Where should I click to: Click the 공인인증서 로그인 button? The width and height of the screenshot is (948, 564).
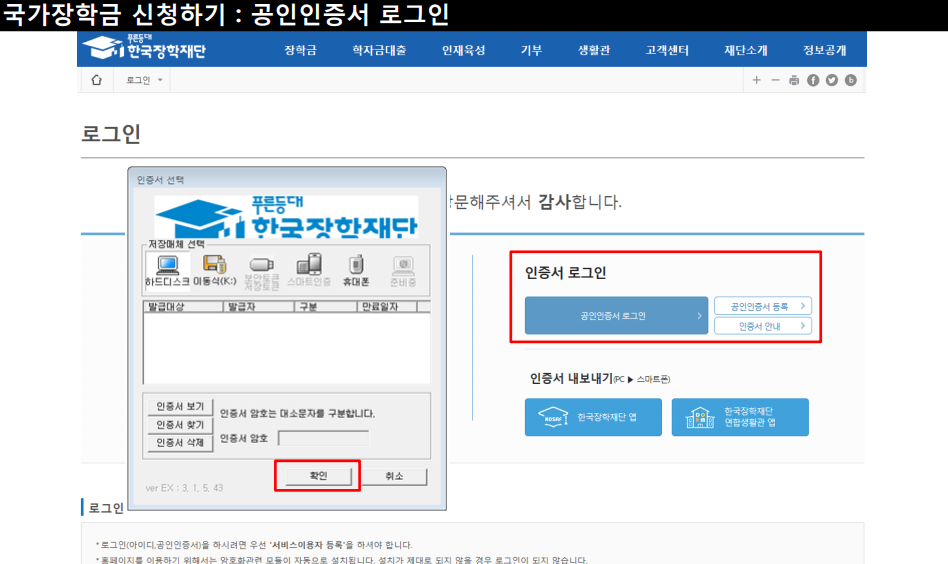pos(616,316)
